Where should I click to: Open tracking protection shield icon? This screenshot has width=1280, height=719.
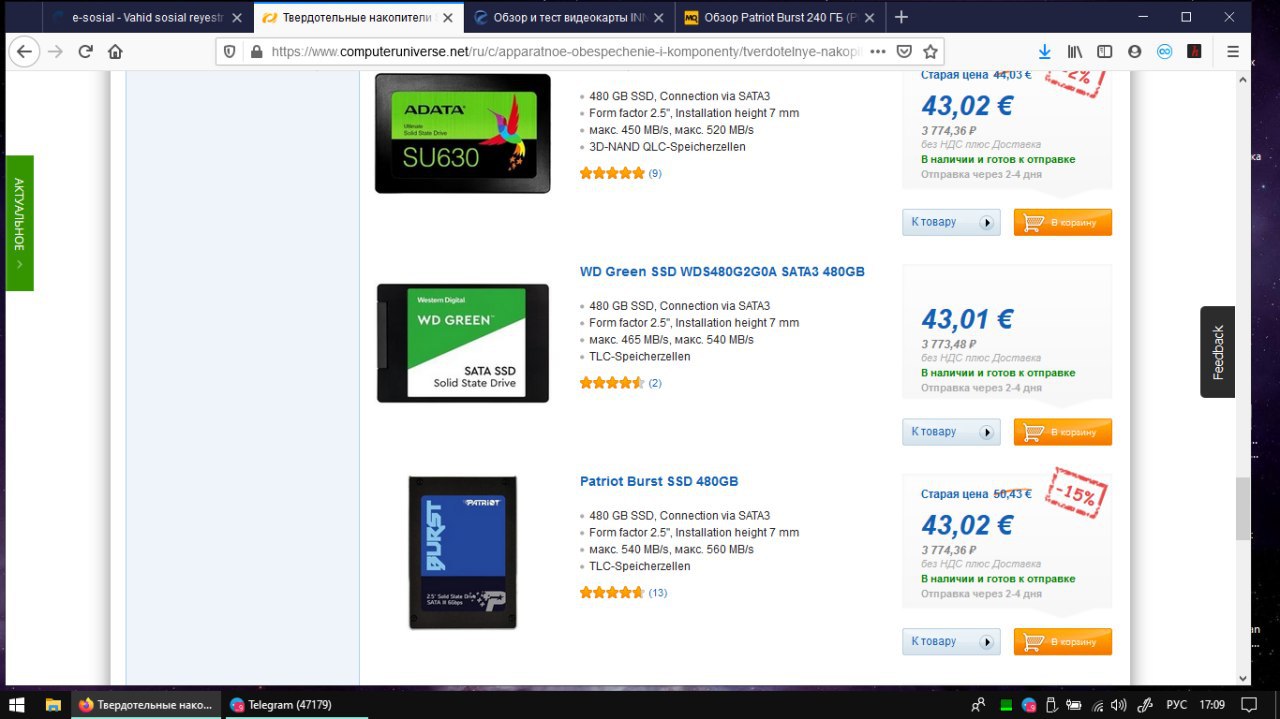tap(230, 52)
